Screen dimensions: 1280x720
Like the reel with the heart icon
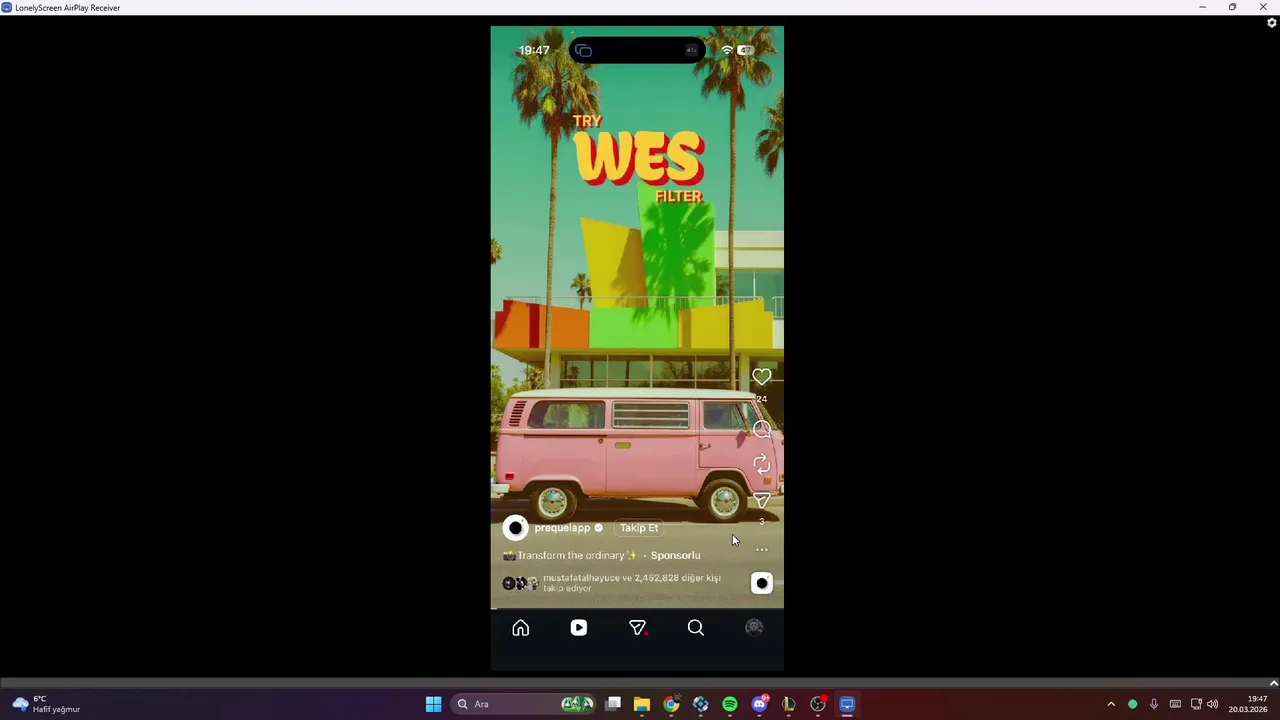point(762,377)
